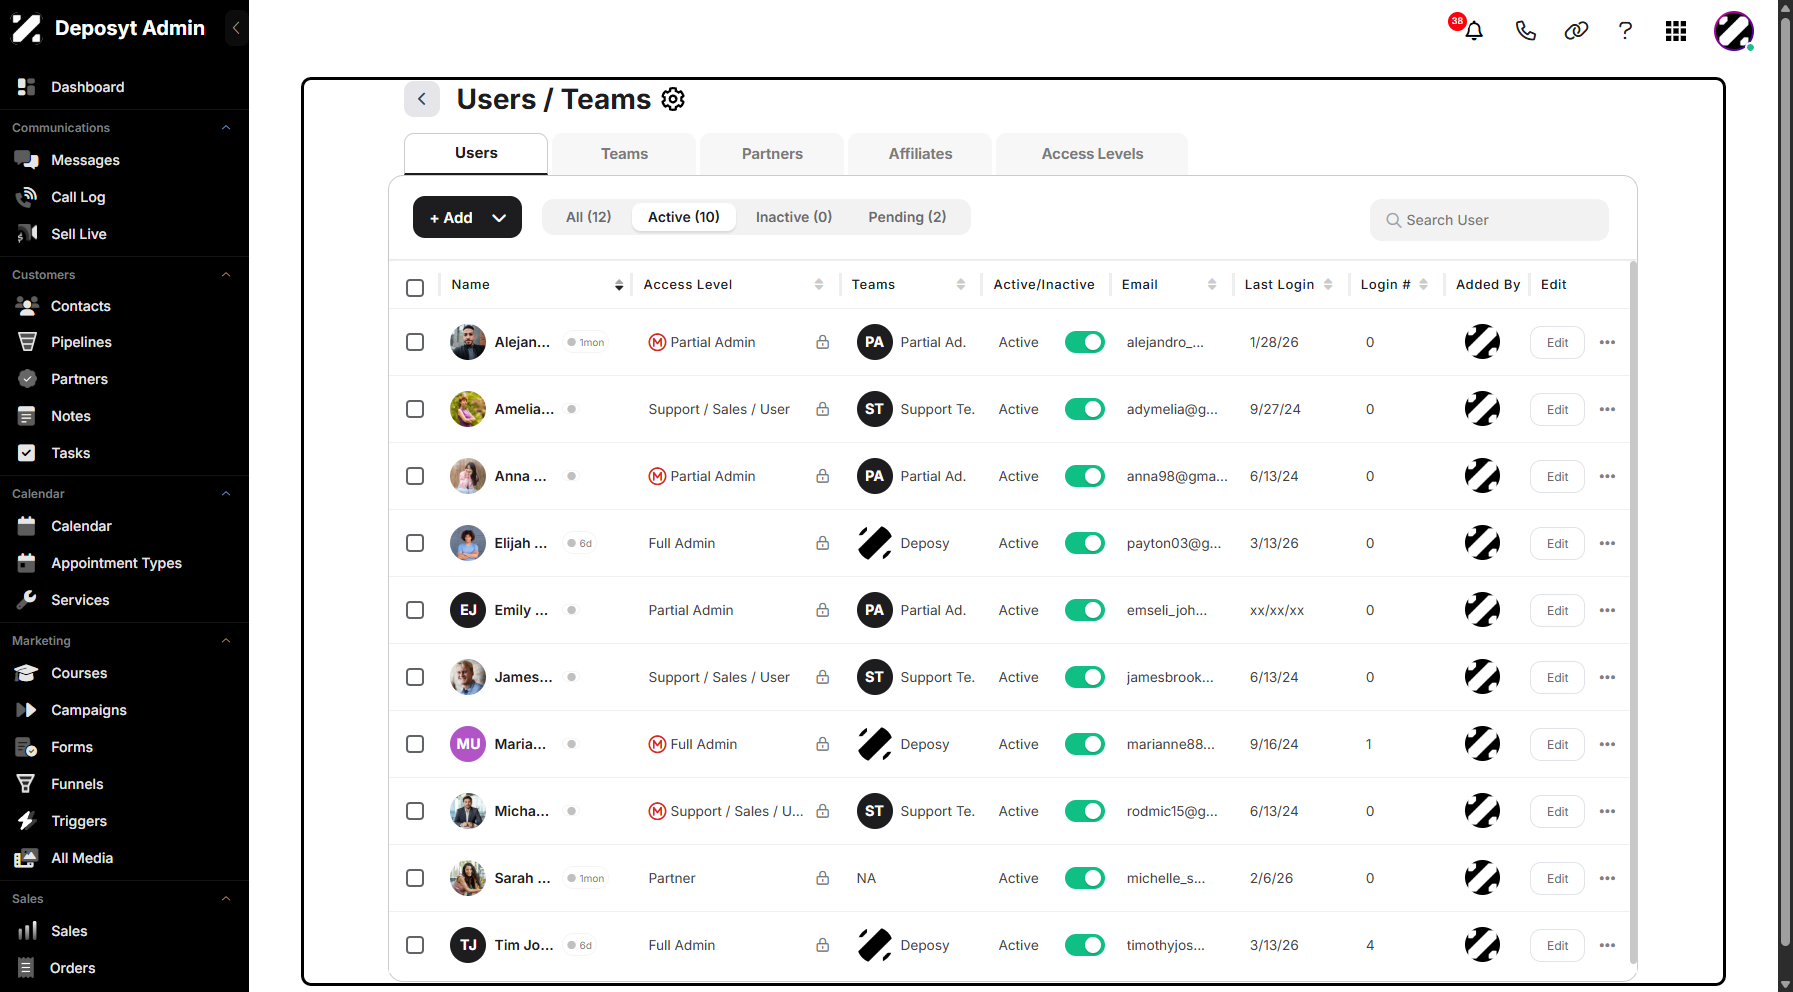Disable the active toggle for Maria
Image resolution: width=1793 pixels, height=992 pixels.
click(x=1084, y=744)
